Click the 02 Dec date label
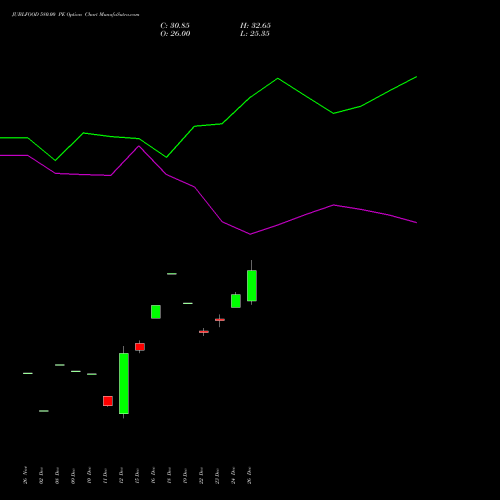 tap(42, 475)
